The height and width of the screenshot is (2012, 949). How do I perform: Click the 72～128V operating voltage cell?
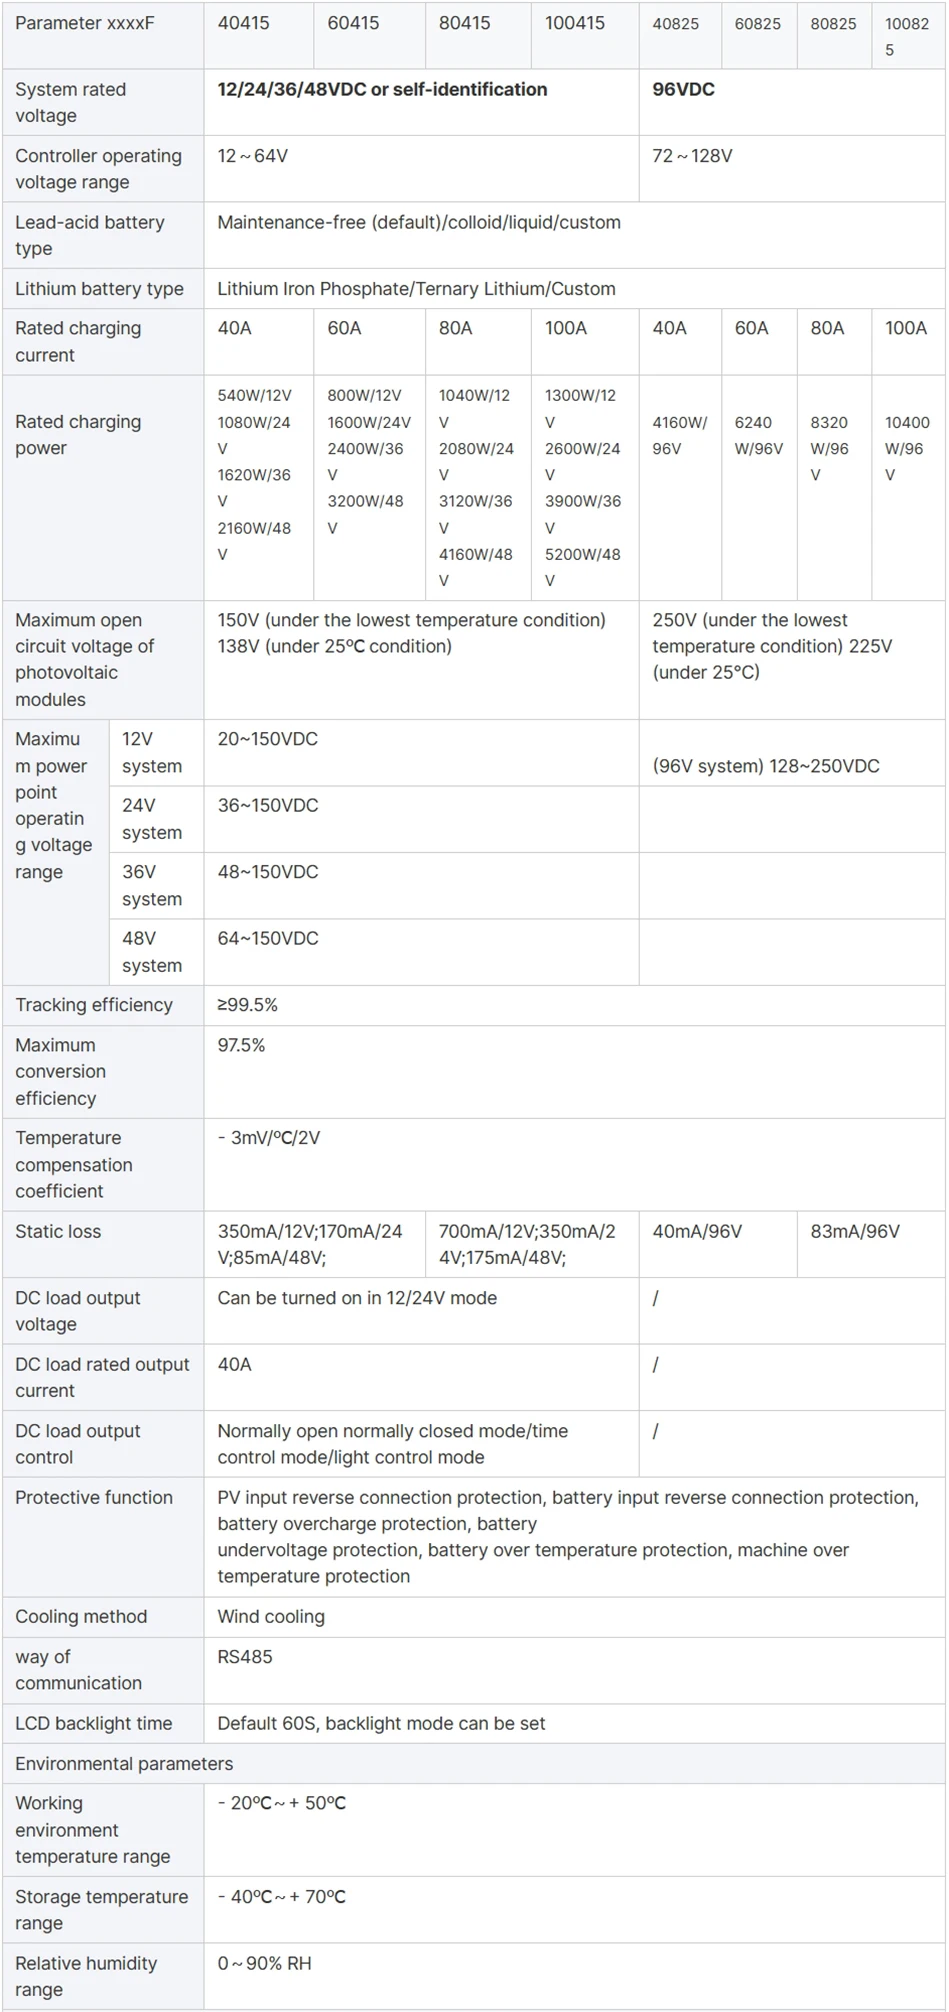(692, 156)
